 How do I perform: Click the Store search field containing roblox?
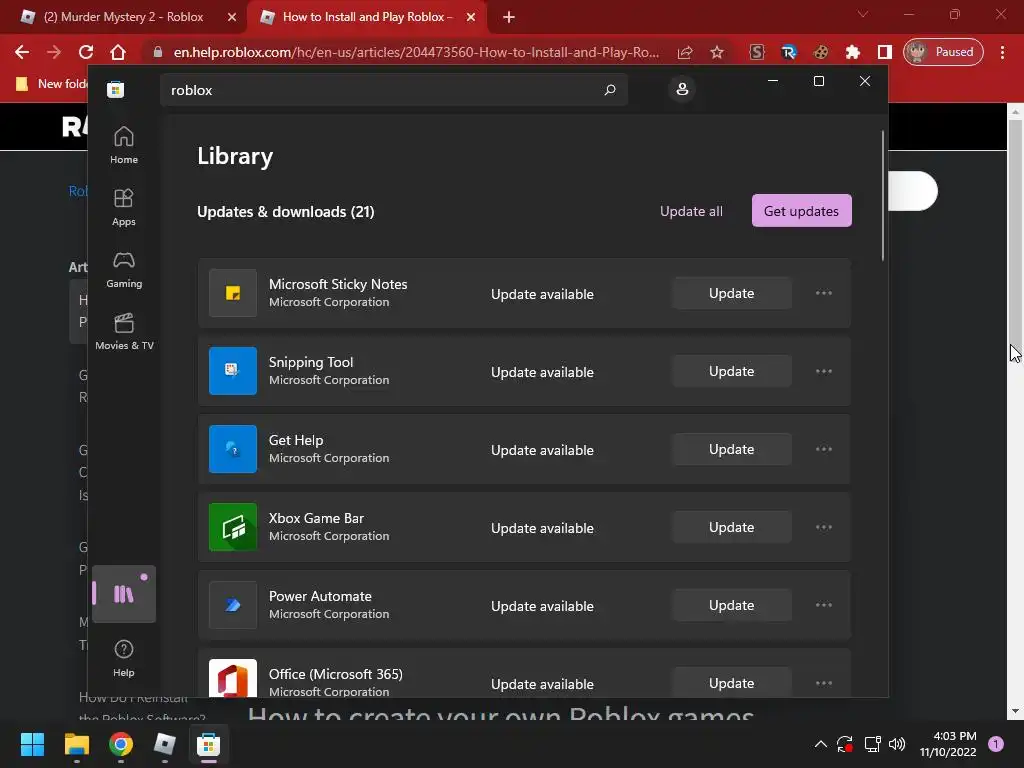tap(394, 89)
